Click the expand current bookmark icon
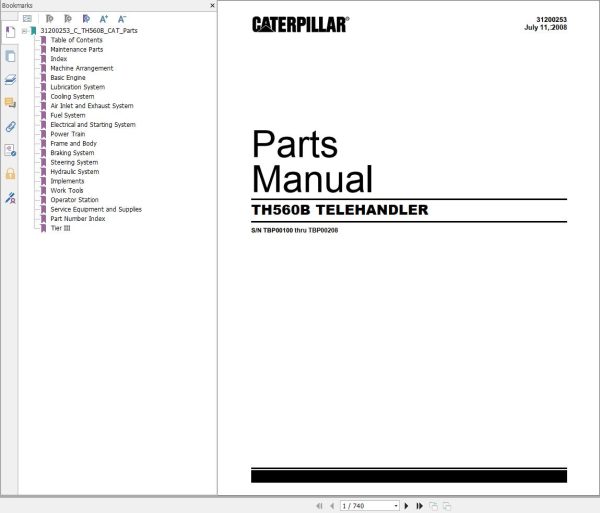Screen dimensions: 600x513 [x=86, y=18]
